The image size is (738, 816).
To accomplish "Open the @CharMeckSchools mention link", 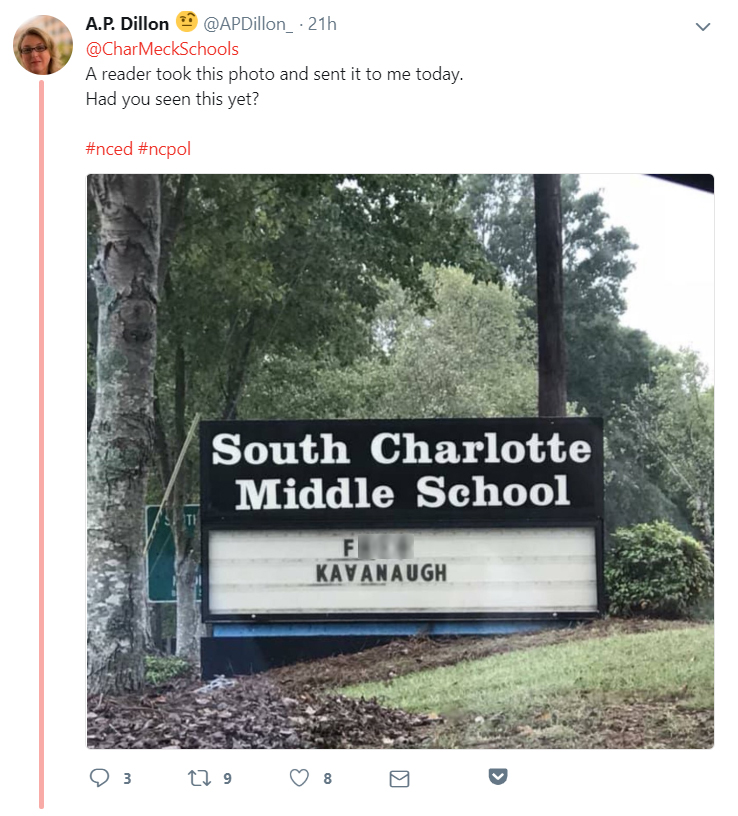I will point(162,49).
